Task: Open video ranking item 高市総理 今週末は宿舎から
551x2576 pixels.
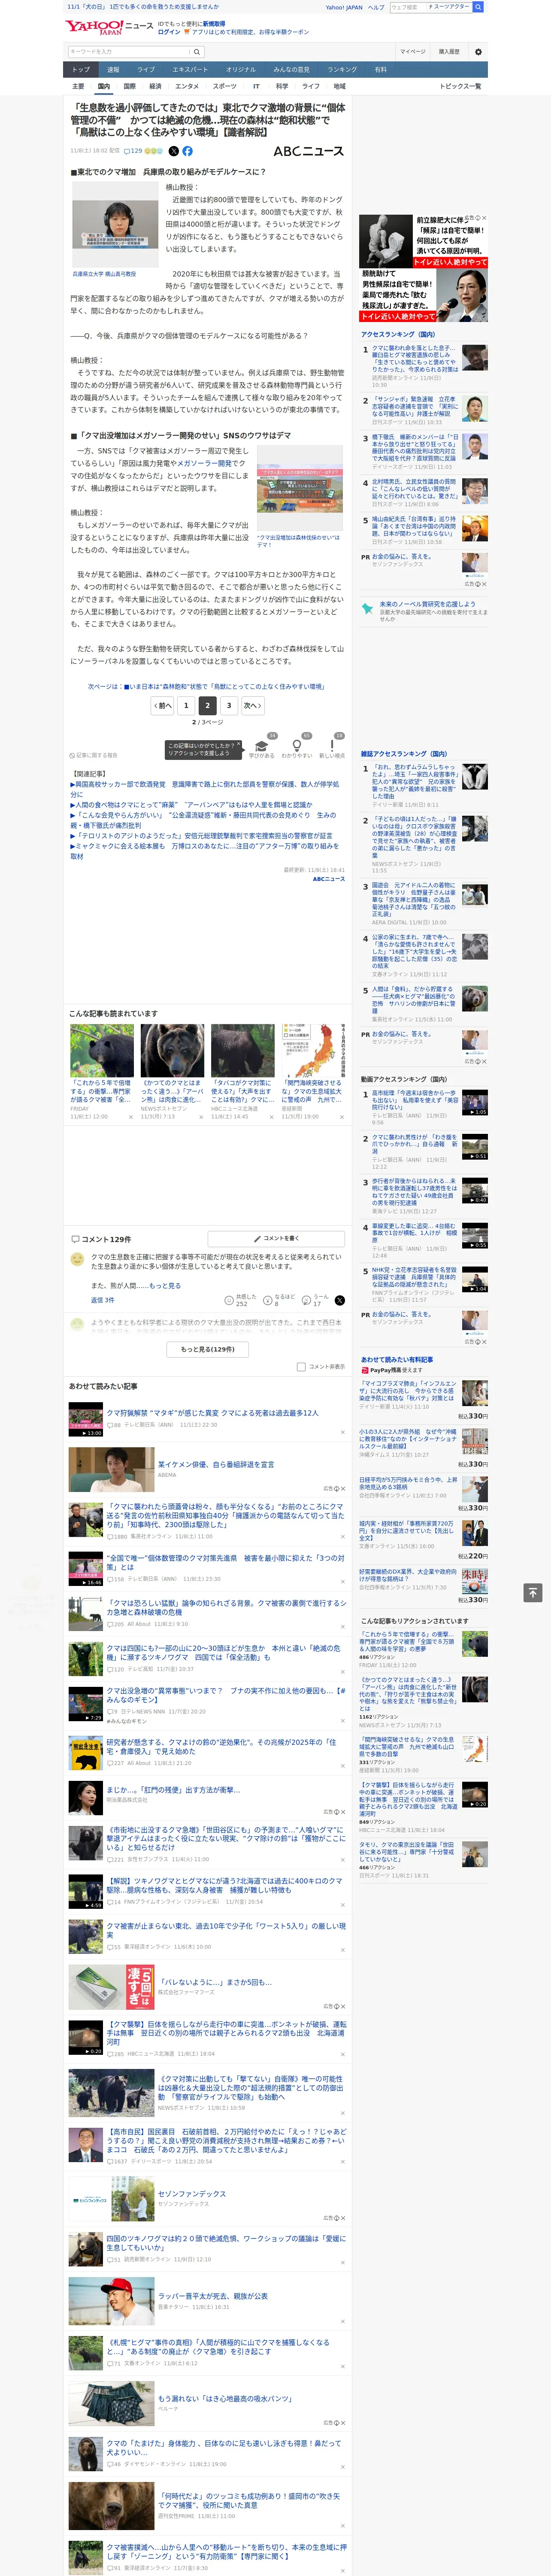Action: coord(414,1100)
